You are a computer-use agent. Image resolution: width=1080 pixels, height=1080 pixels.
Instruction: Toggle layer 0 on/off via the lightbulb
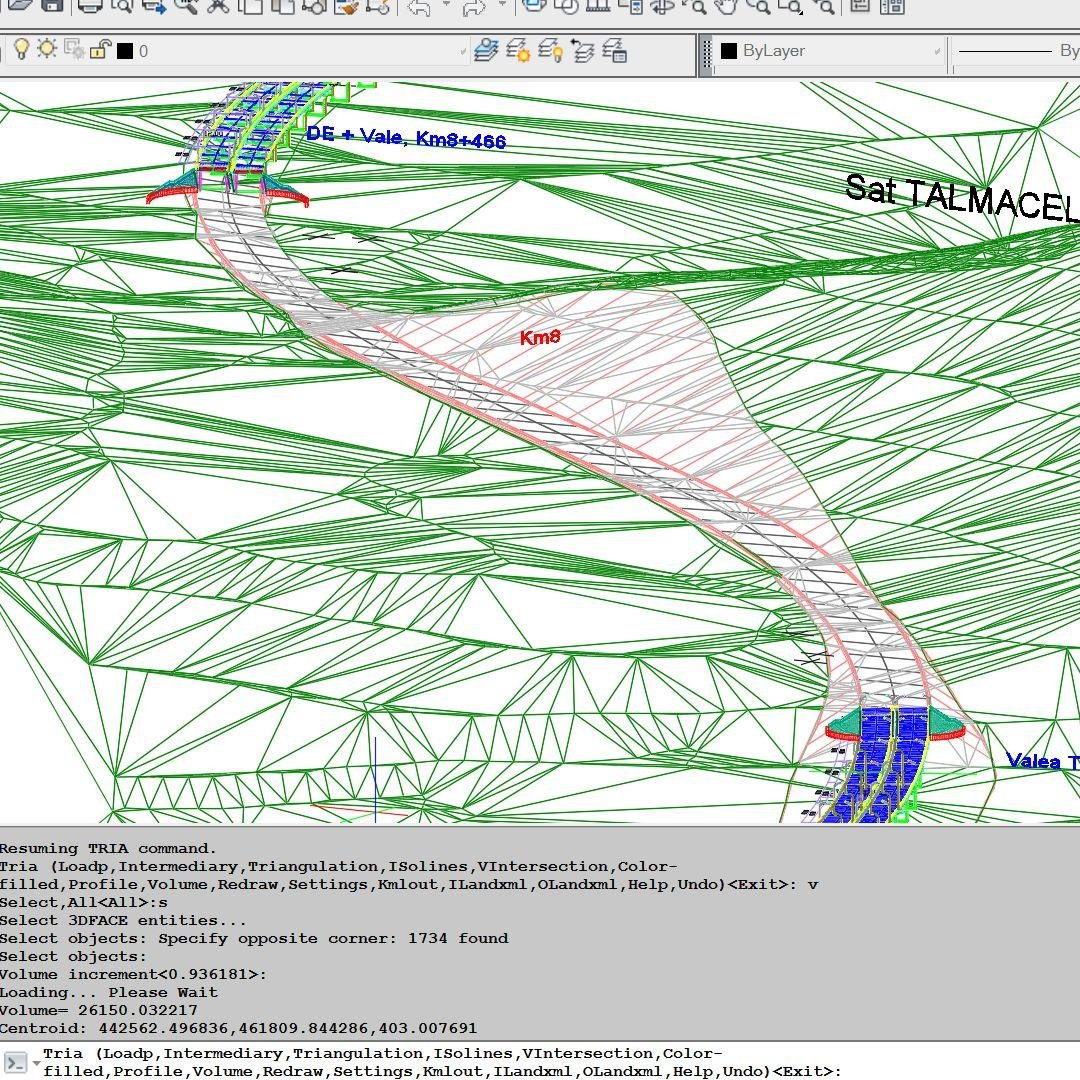tap(21, 50)
